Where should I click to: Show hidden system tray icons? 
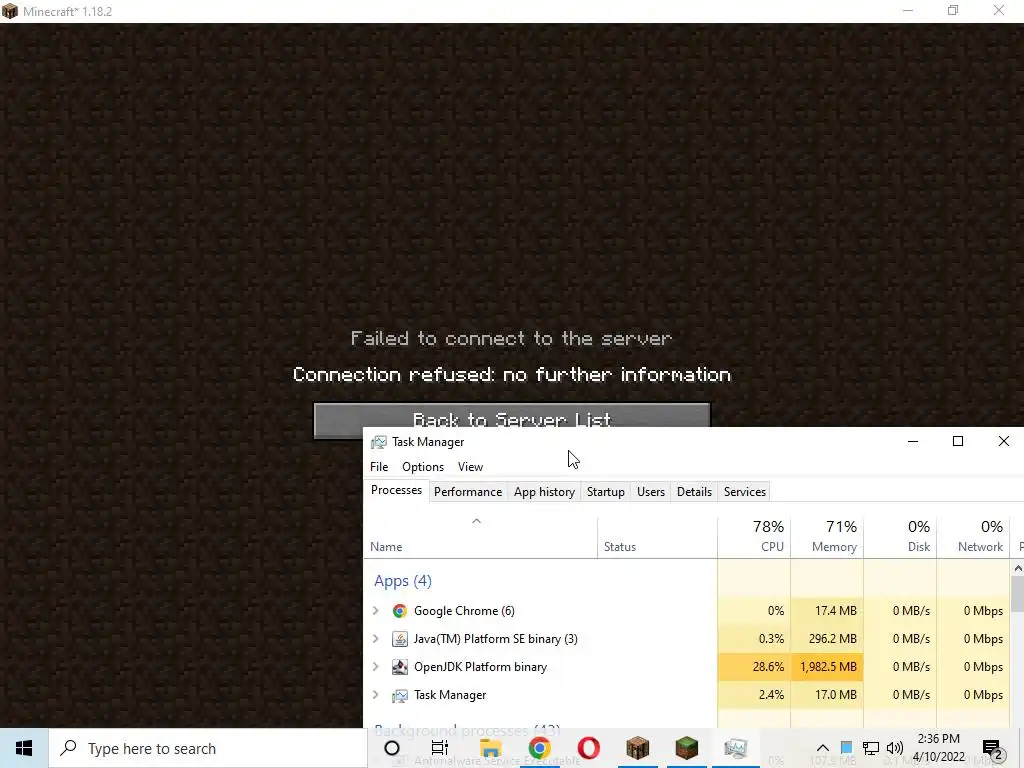click(823, 748)
